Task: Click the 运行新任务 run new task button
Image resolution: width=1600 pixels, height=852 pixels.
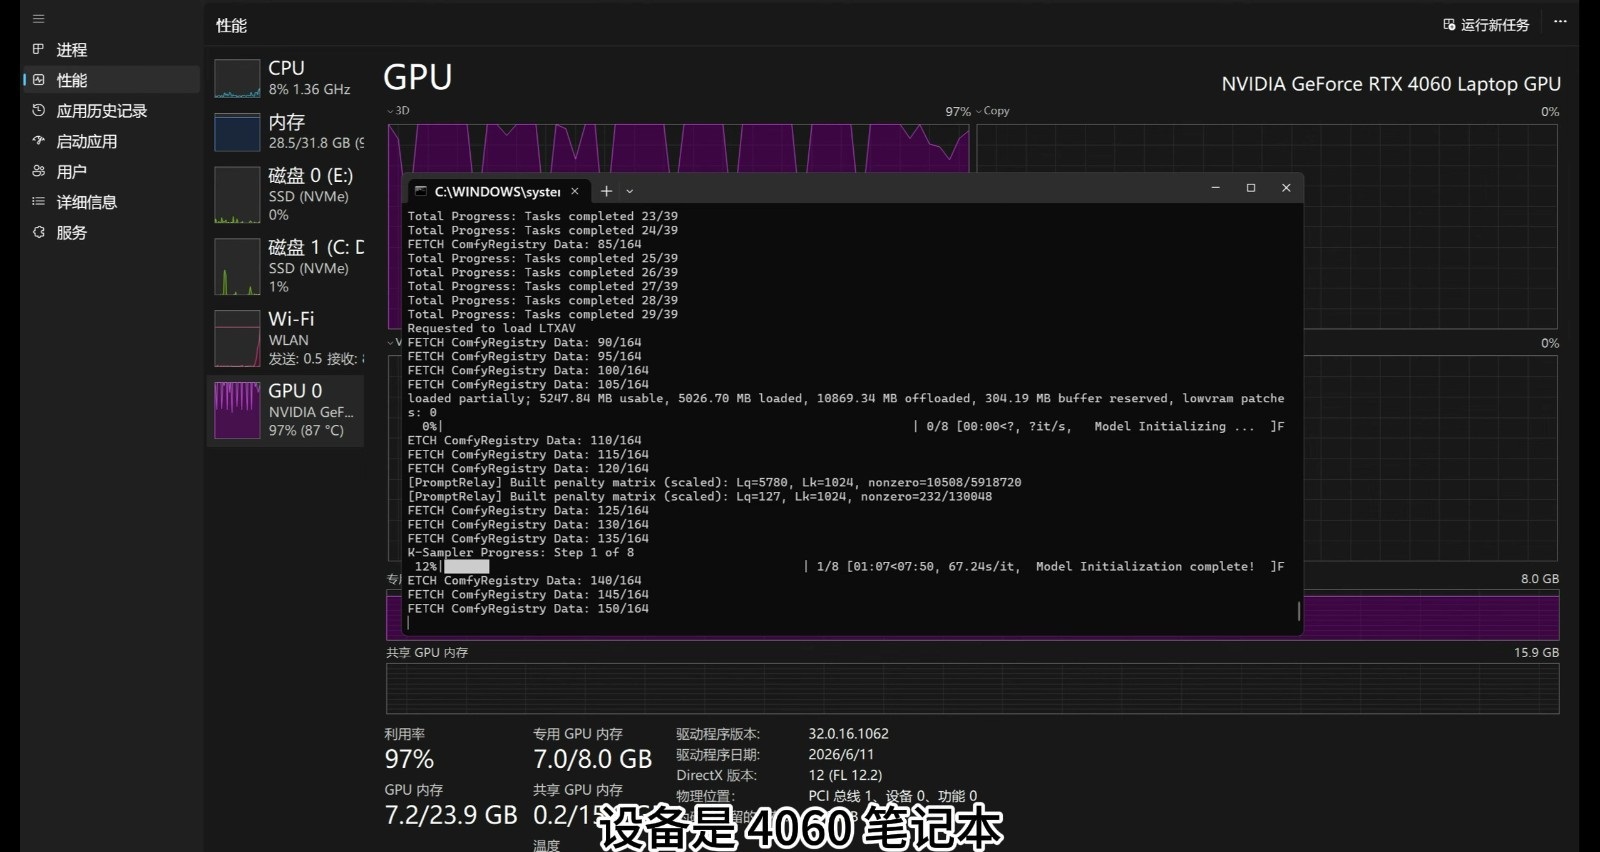Action: click(1486, 25)
